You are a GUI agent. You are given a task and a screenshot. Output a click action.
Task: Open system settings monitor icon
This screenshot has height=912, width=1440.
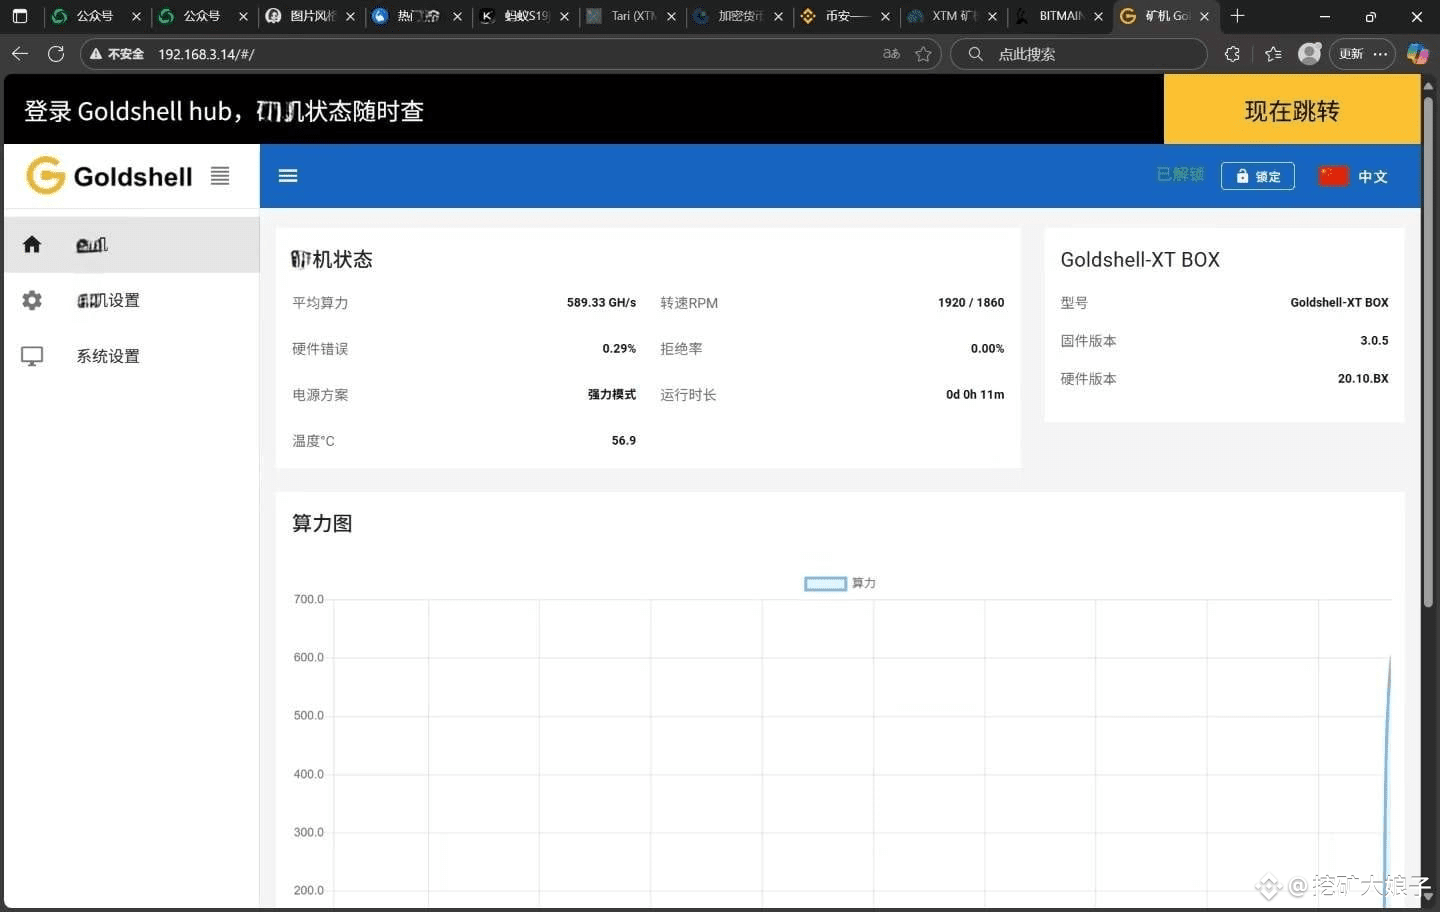[32, 356]
